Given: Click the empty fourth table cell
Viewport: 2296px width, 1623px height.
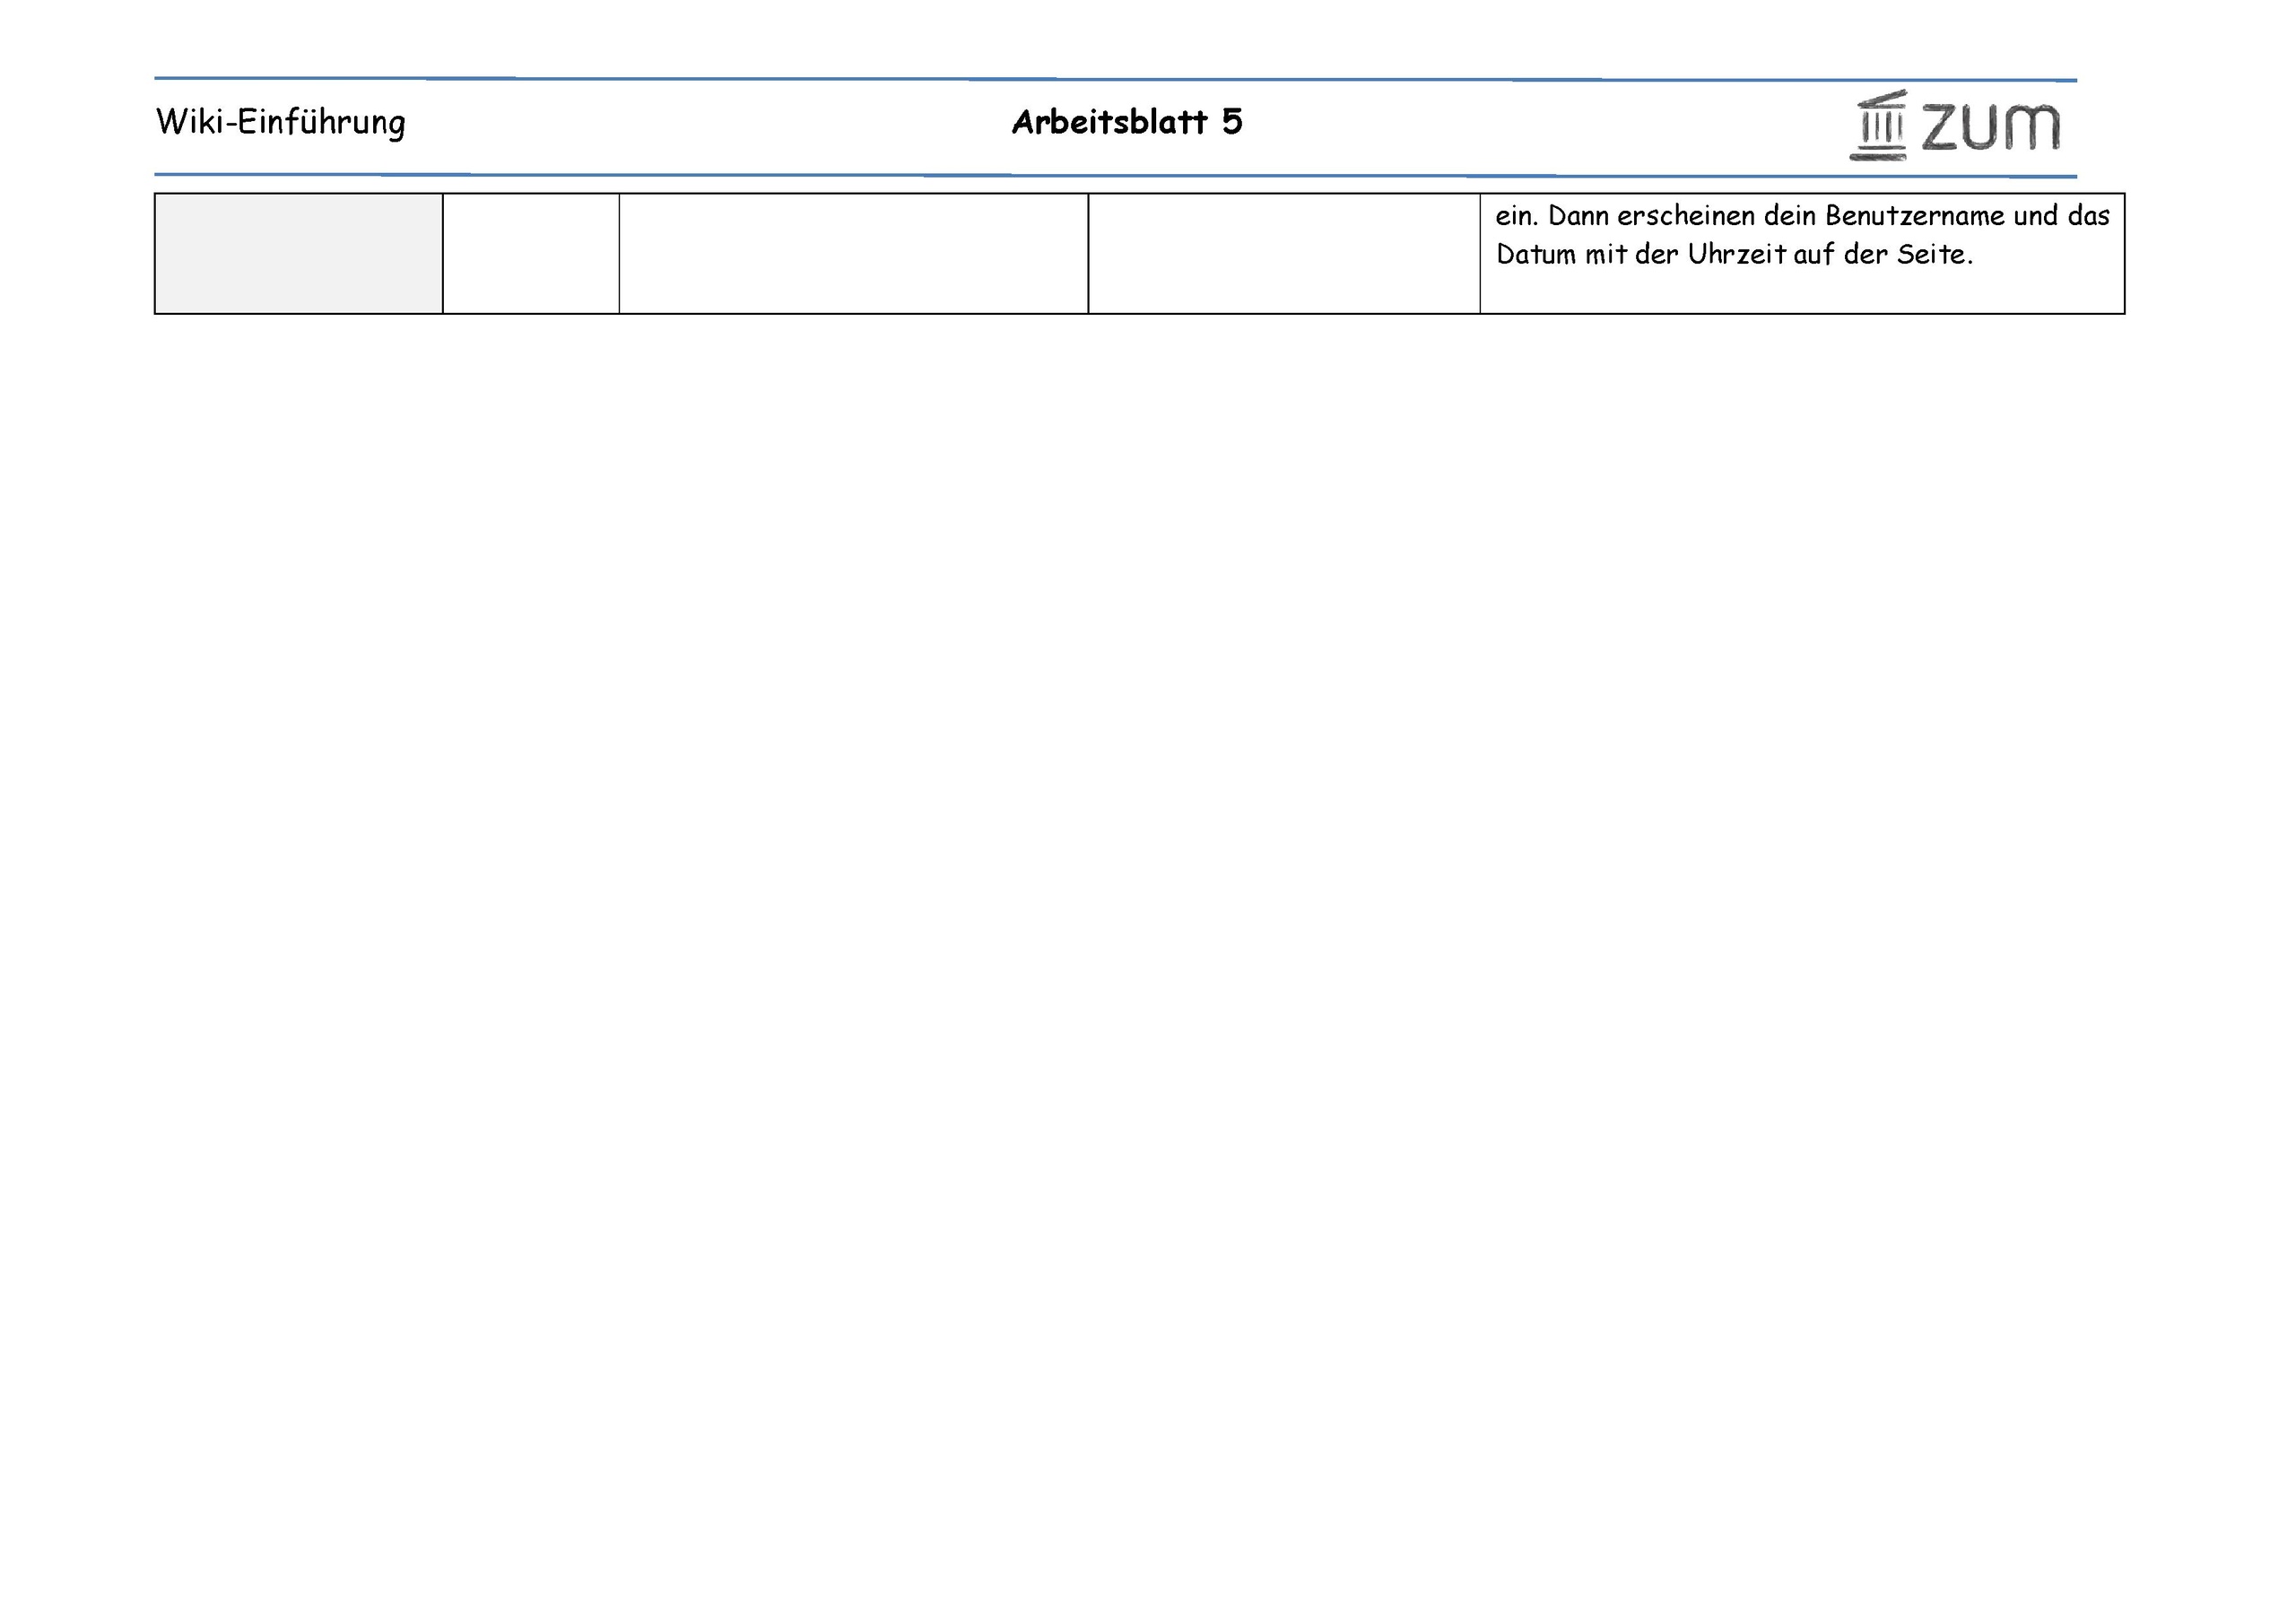Looking at the screenshot, I should 1284,253.
